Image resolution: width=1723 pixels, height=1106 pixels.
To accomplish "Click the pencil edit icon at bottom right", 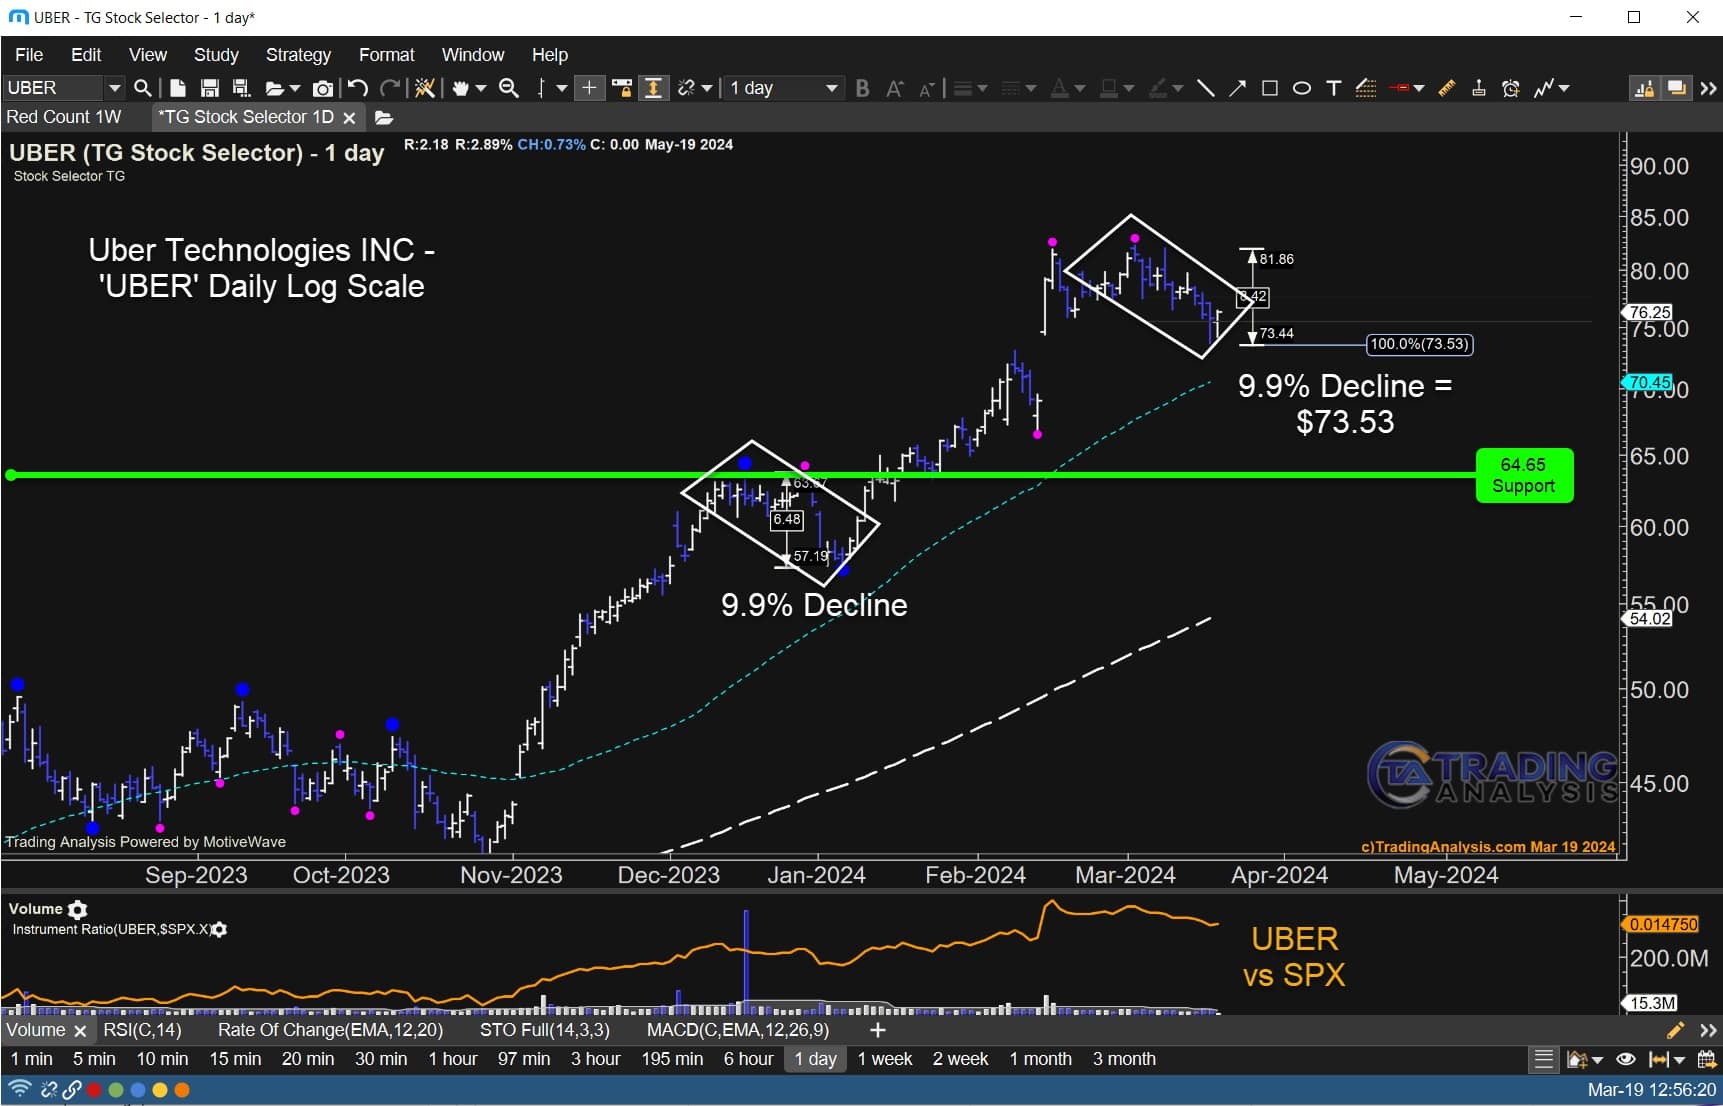I will (x=1675, y=1030).
